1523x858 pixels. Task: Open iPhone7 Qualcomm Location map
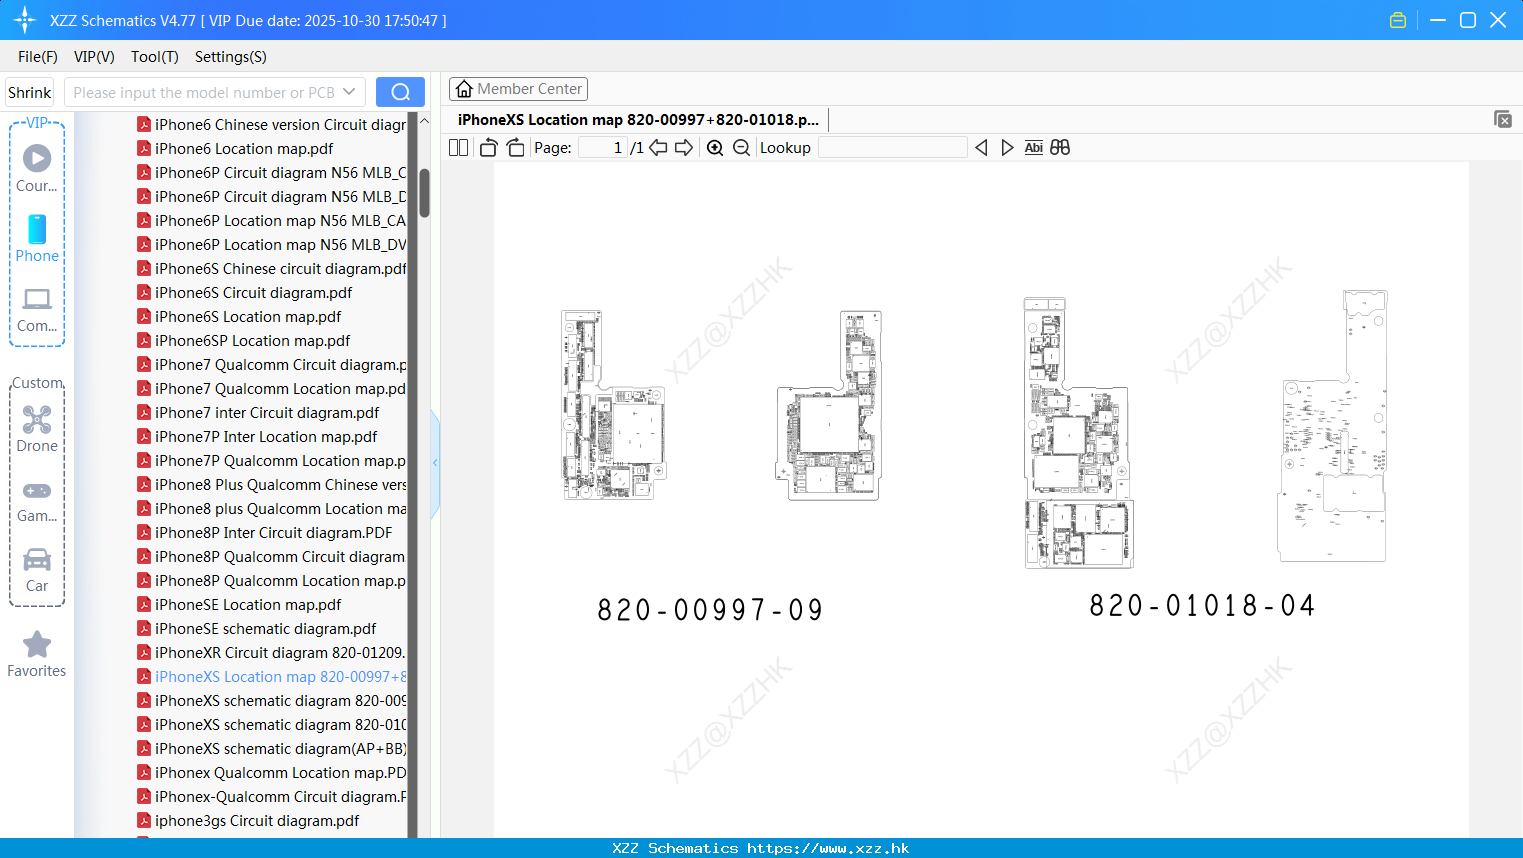click(271, 389)
